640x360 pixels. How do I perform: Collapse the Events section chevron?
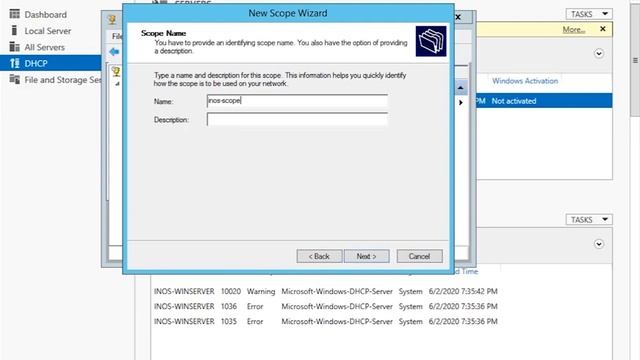point(599,244)
